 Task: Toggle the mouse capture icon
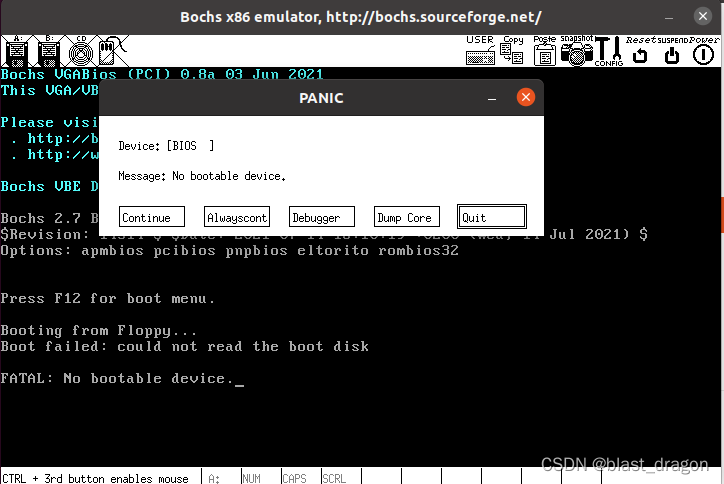tap(113, 51)
